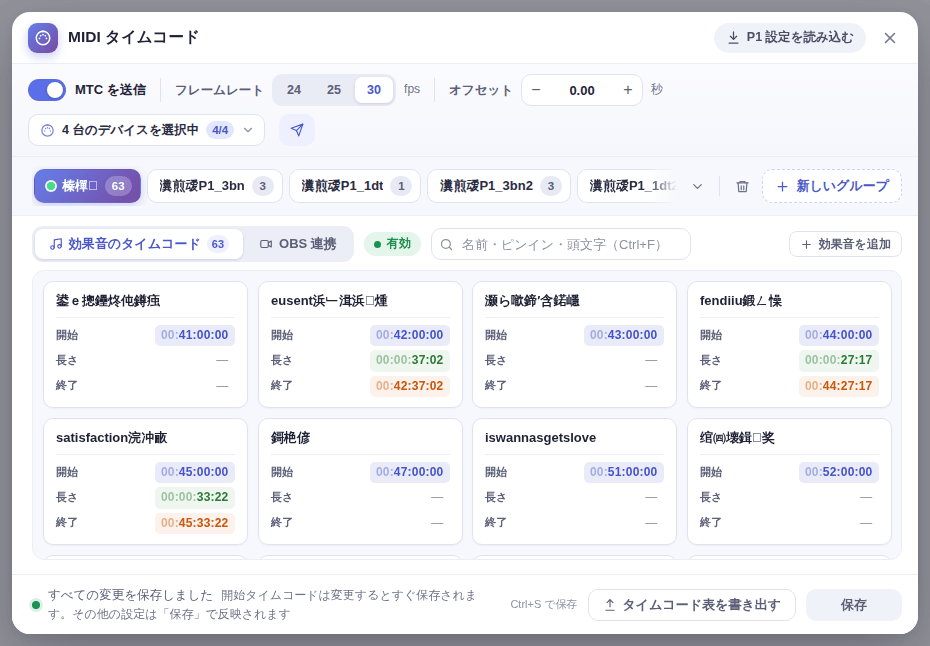This screenshot has height=646, width=930.
Task: Toggle the MTC を送信 switch
Action: [47, 90]
